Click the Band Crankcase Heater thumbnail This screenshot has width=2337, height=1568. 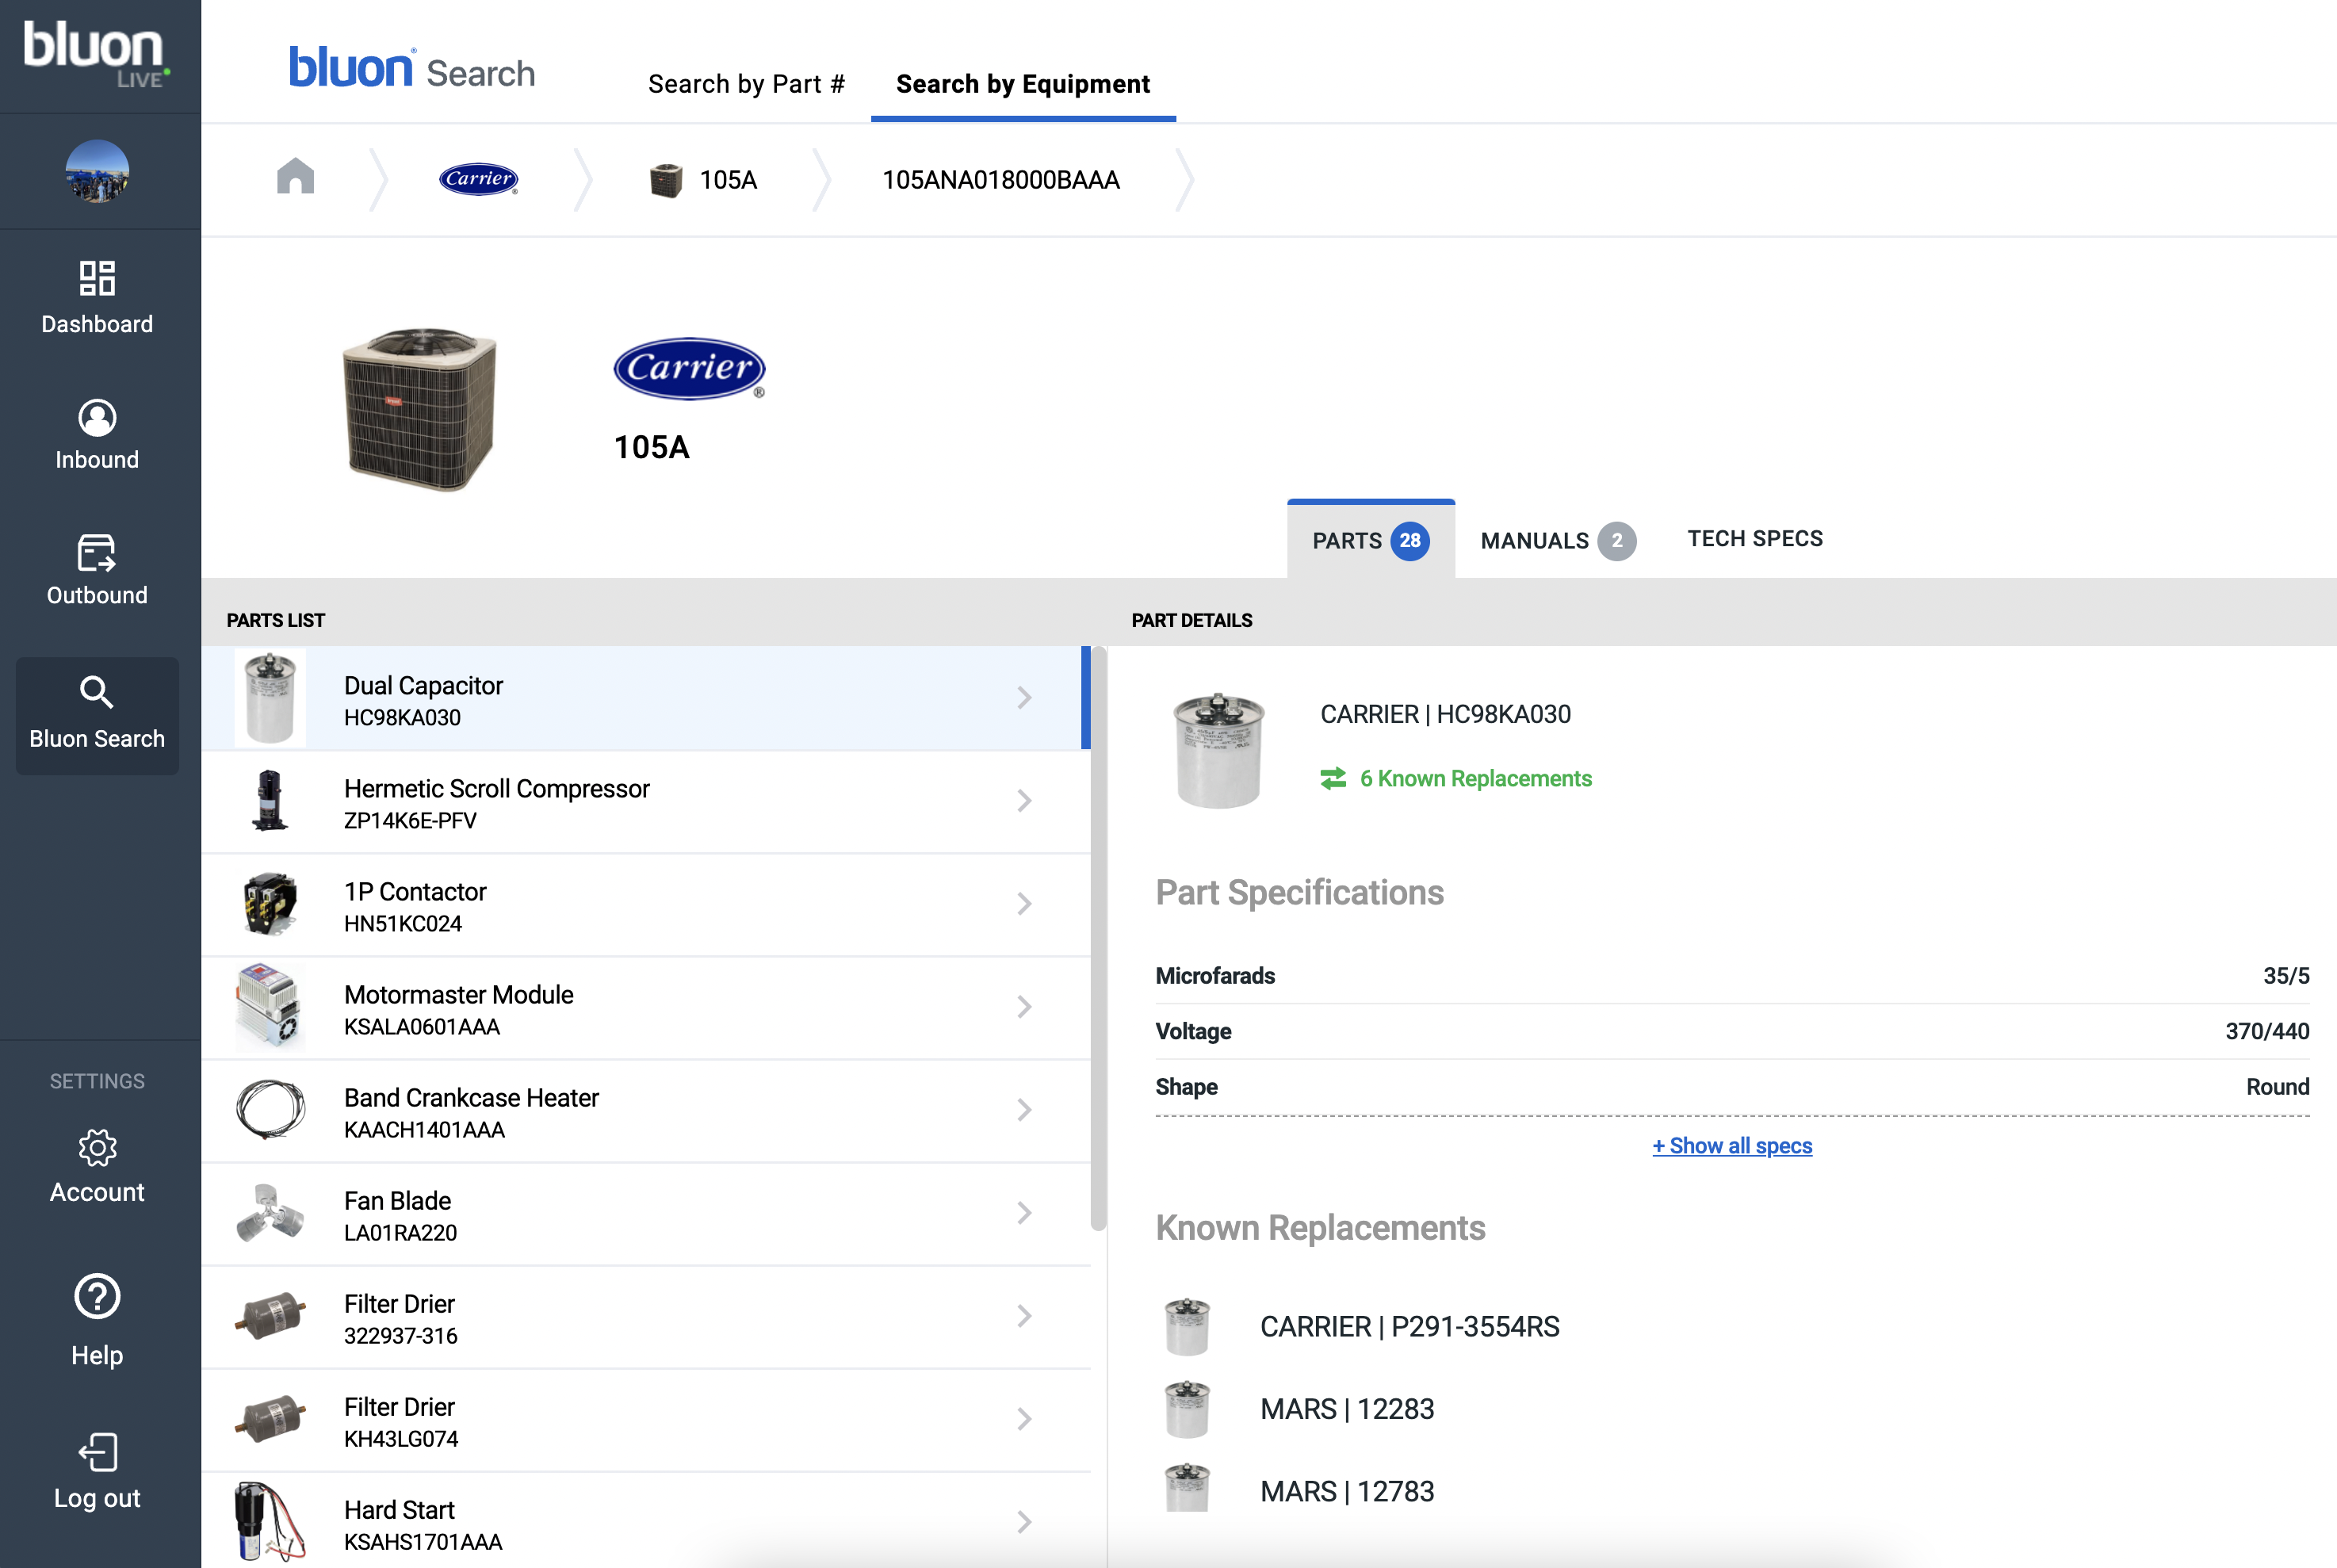[x=270, y=1110]
